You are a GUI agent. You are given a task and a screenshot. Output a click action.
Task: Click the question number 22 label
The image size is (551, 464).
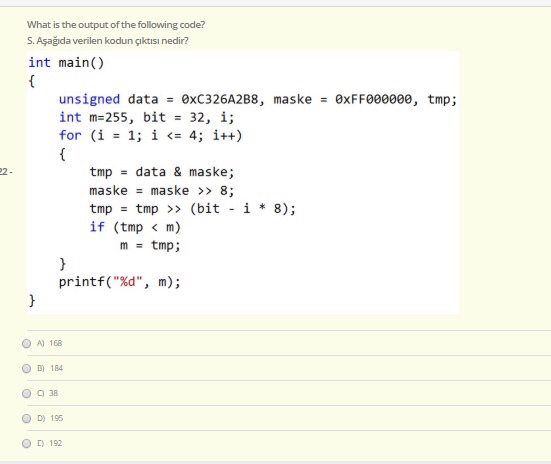click(x=5, y=172)
